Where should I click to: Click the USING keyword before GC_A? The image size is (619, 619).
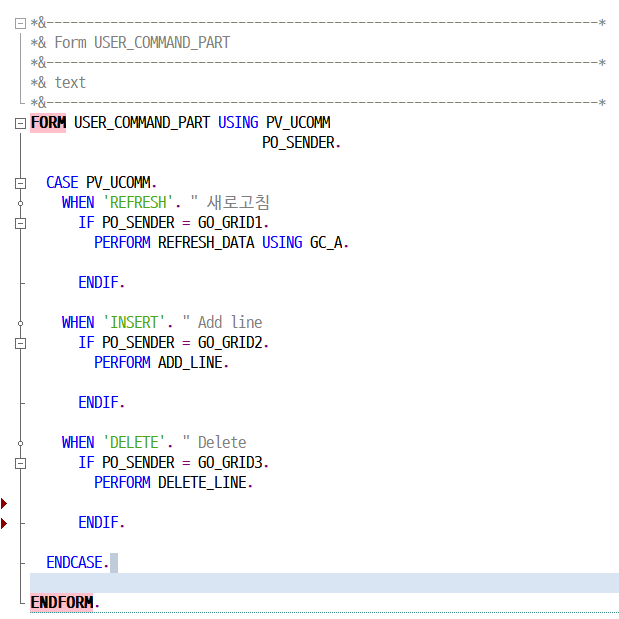(282, 243)
